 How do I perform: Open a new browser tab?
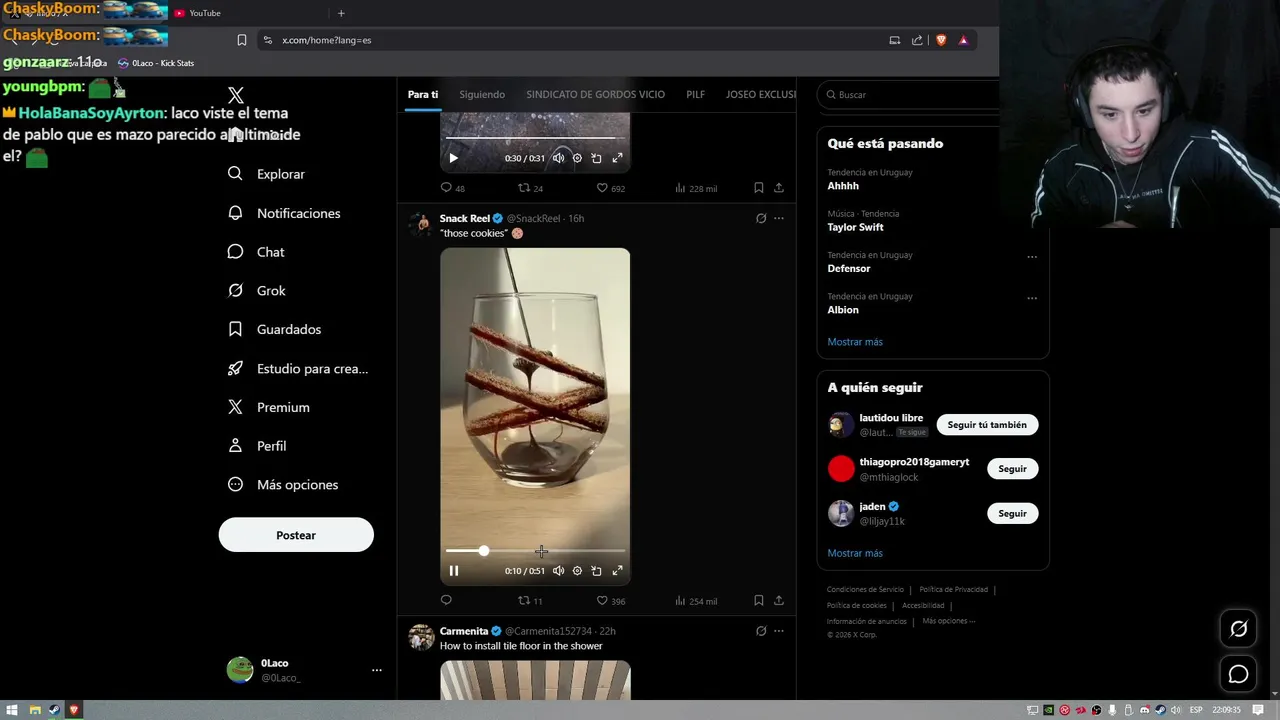(x=341, y=13)
